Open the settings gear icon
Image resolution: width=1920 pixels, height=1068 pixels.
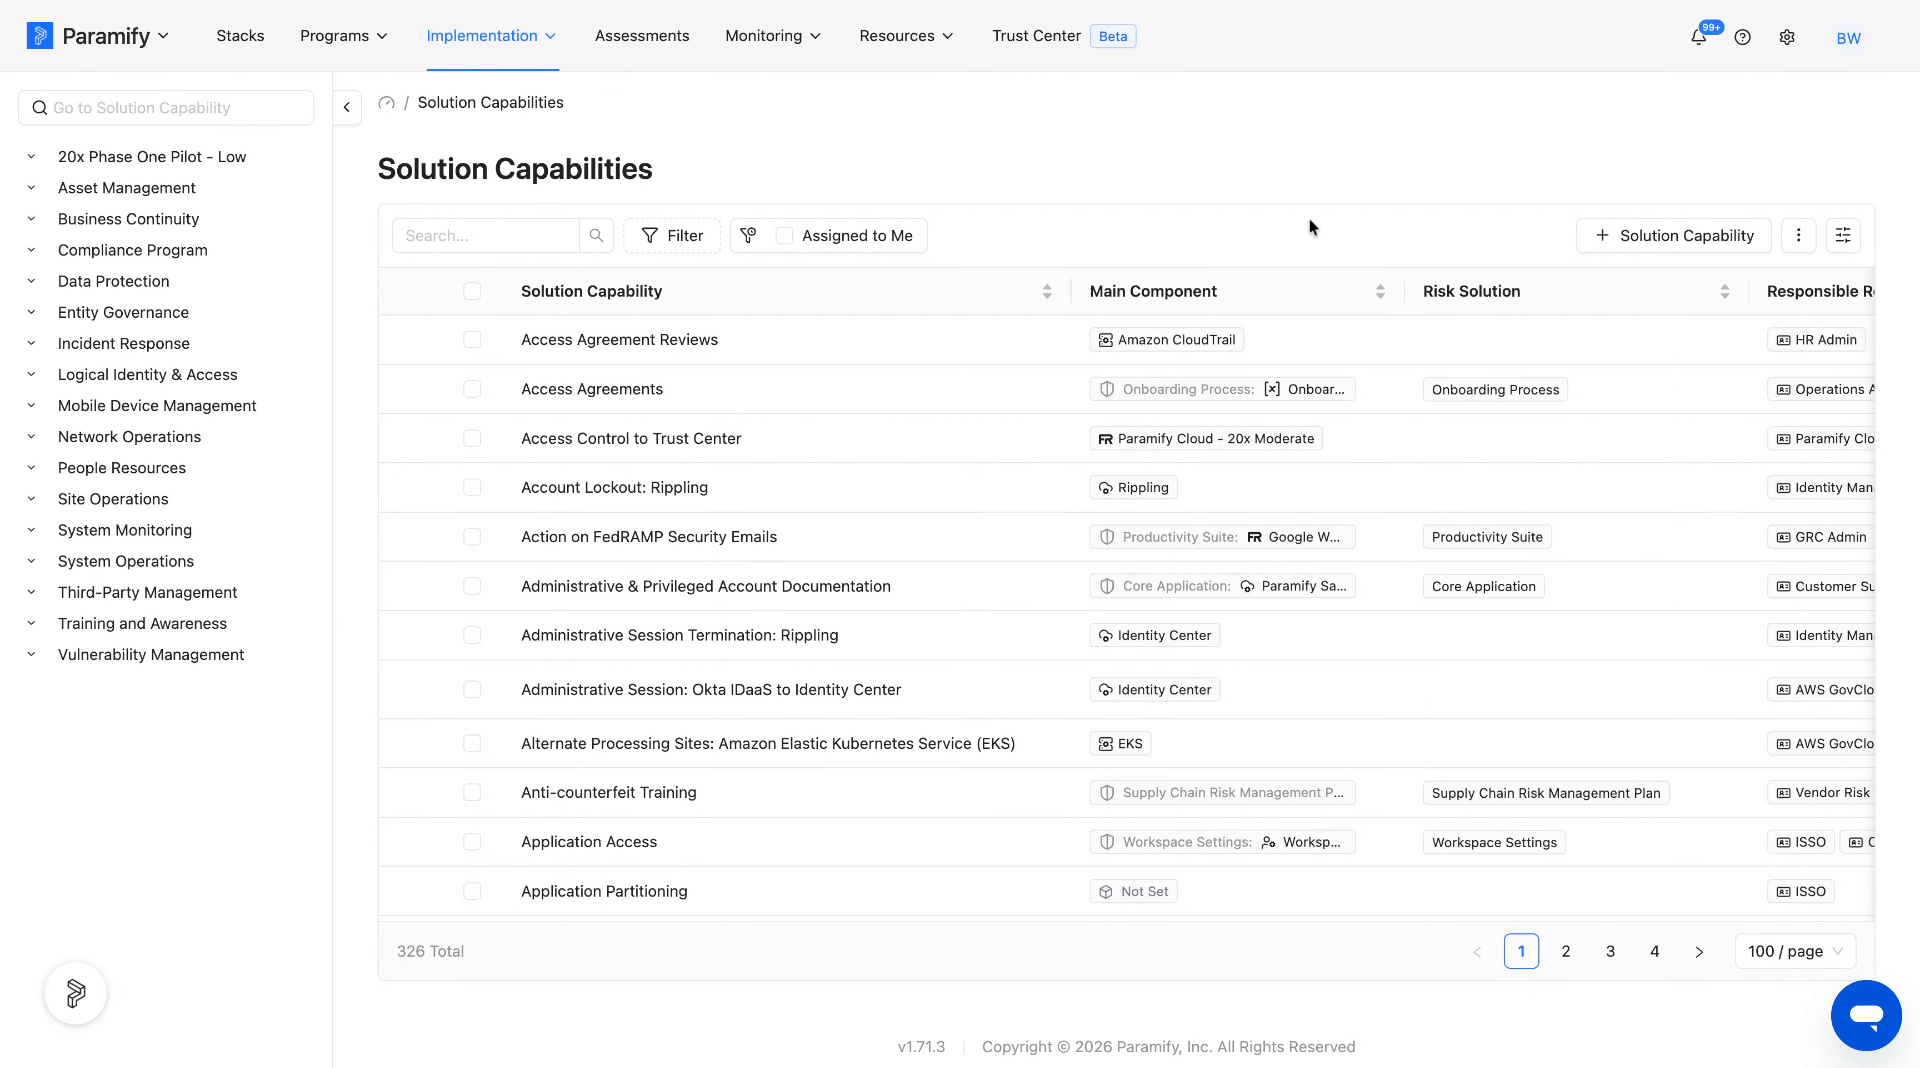1787,38
